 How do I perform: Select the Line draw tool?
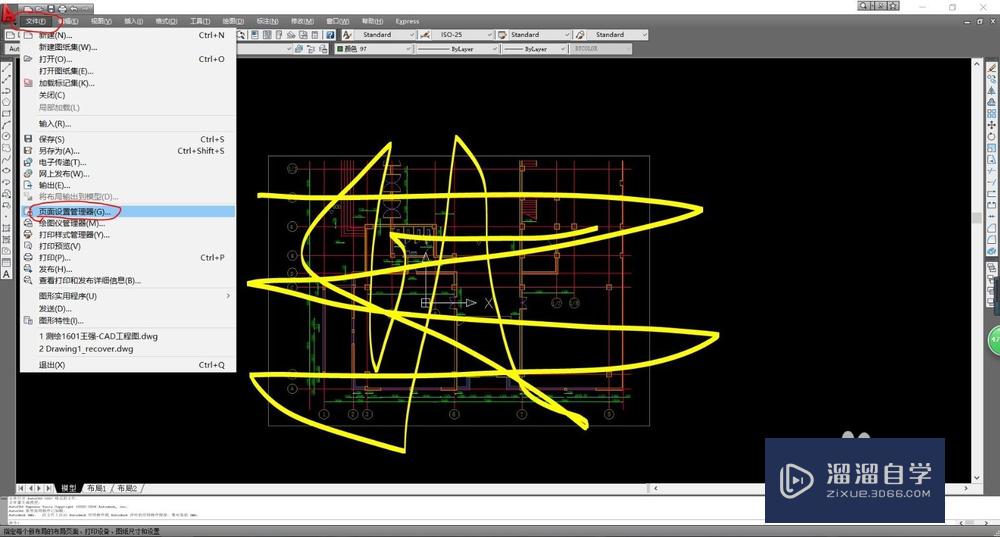point(6,68)
